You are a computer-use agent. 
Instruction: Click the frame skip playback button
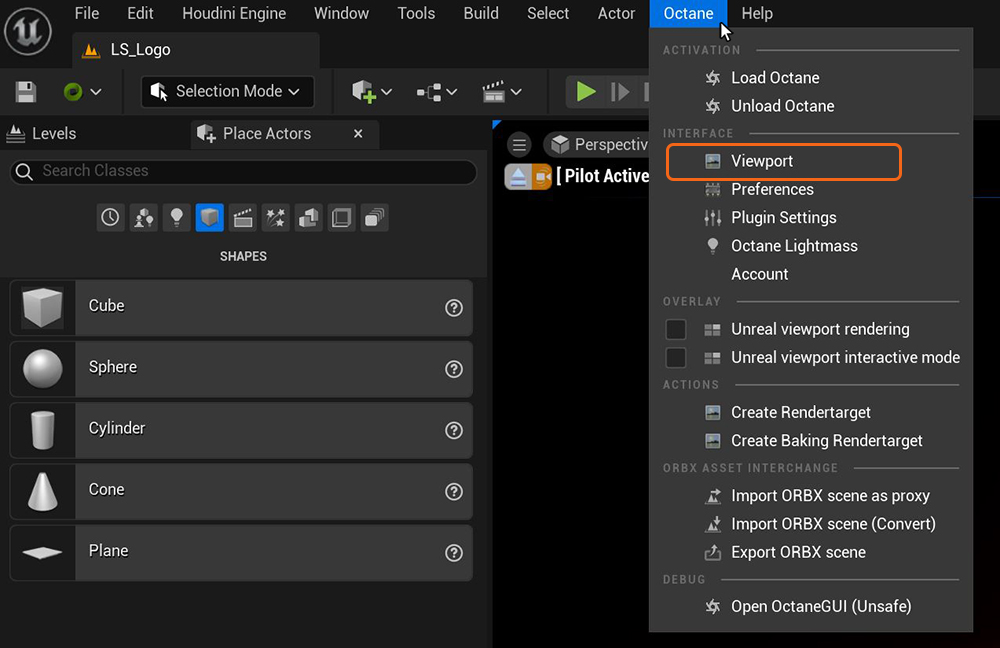[x=619, y=92]
